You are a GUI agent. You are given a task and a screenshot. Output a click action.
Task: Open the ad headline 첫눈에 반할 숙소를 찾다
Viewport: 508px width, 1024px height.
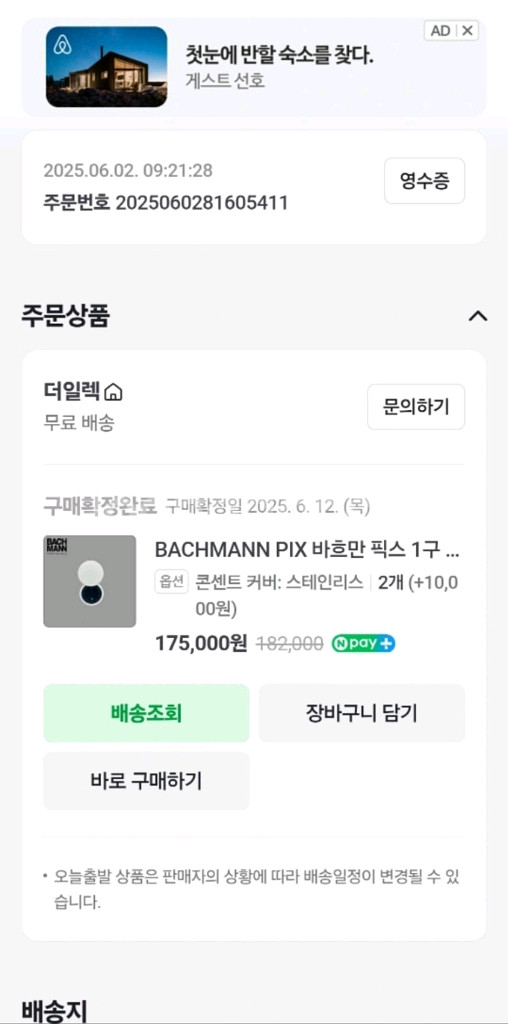click(279, 55)
